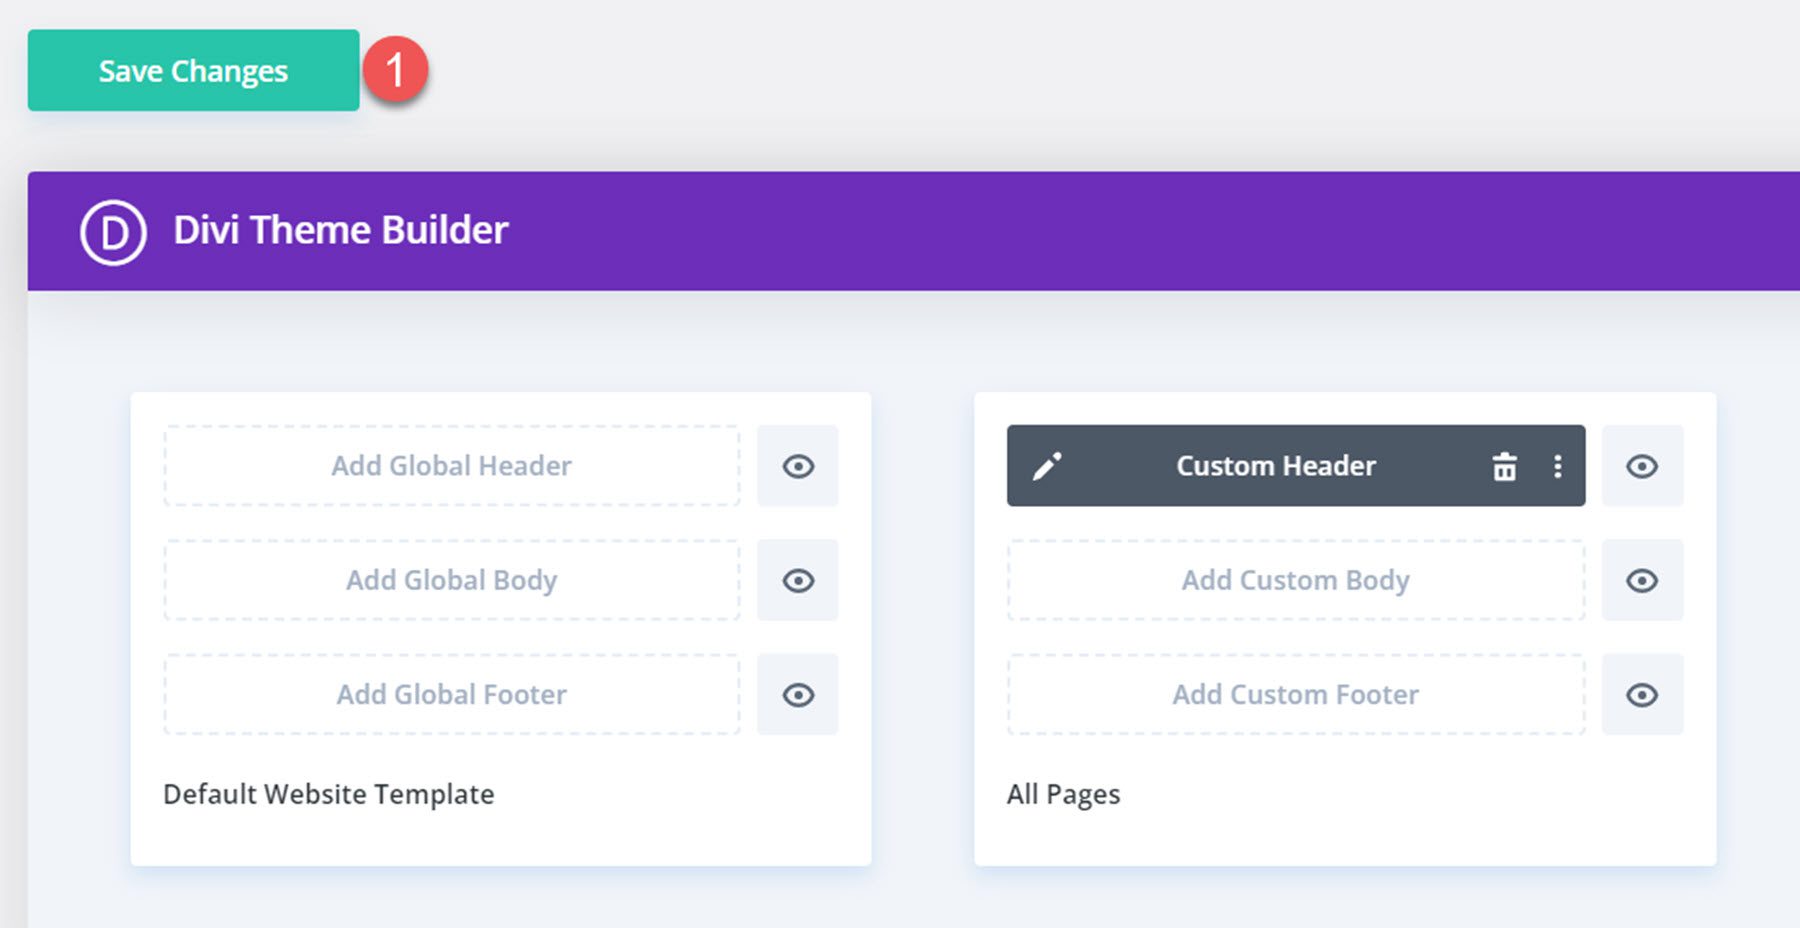
Task: Click the green Save Changes bar area
Action: coord(192,70)
